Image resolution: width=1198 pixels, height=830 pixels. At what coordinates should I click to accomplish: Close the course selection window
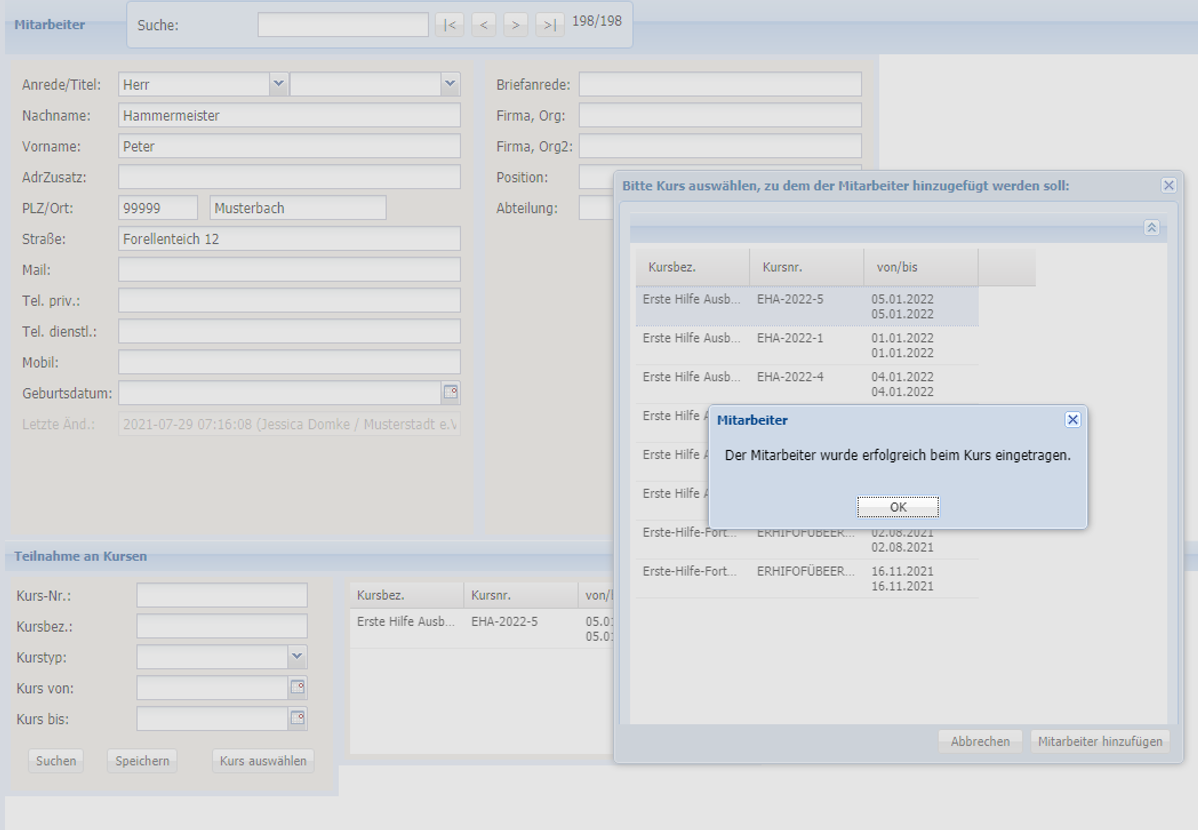[x=1168, y=186]
